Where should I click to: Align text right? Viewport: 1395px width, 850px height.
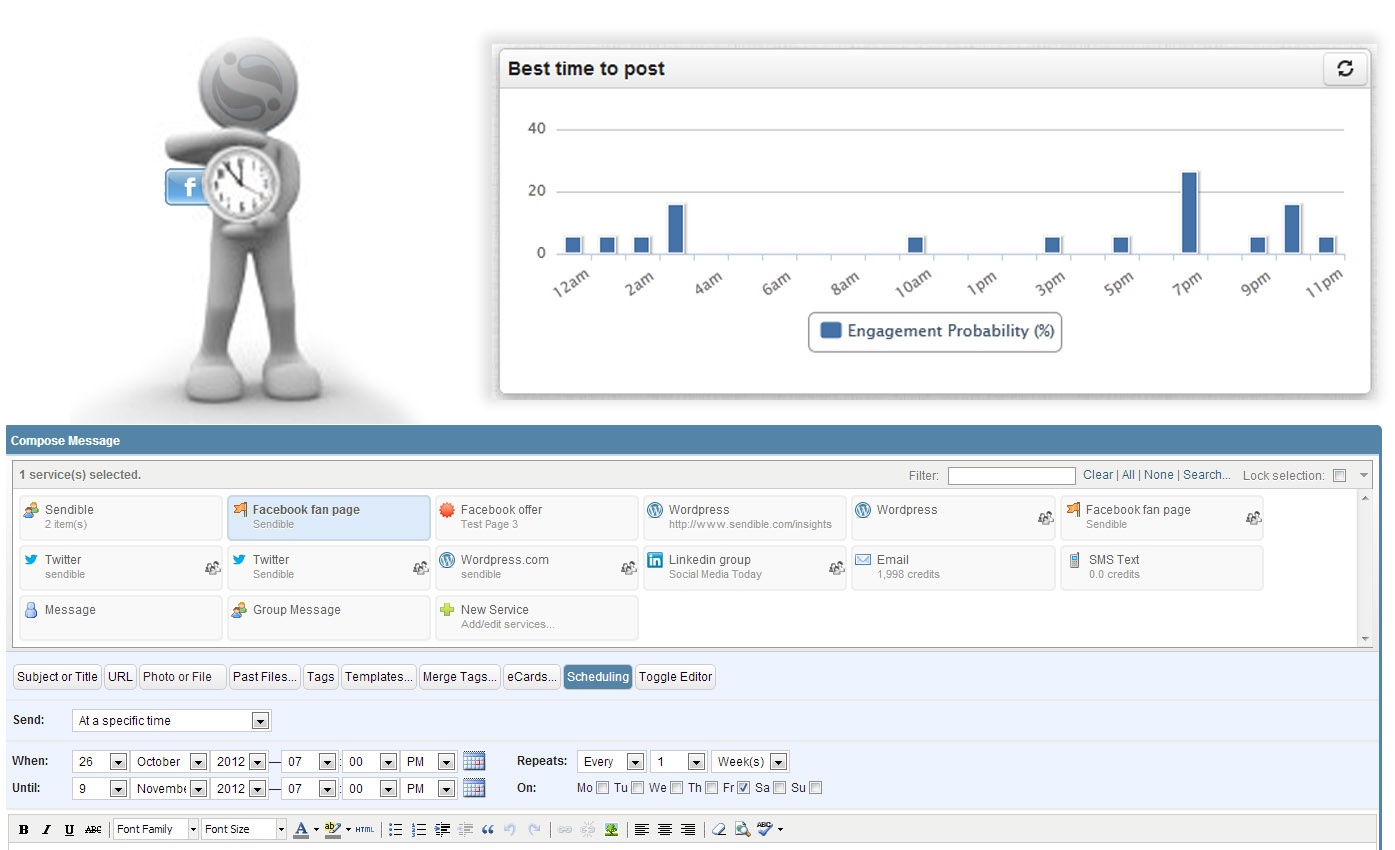688,829
